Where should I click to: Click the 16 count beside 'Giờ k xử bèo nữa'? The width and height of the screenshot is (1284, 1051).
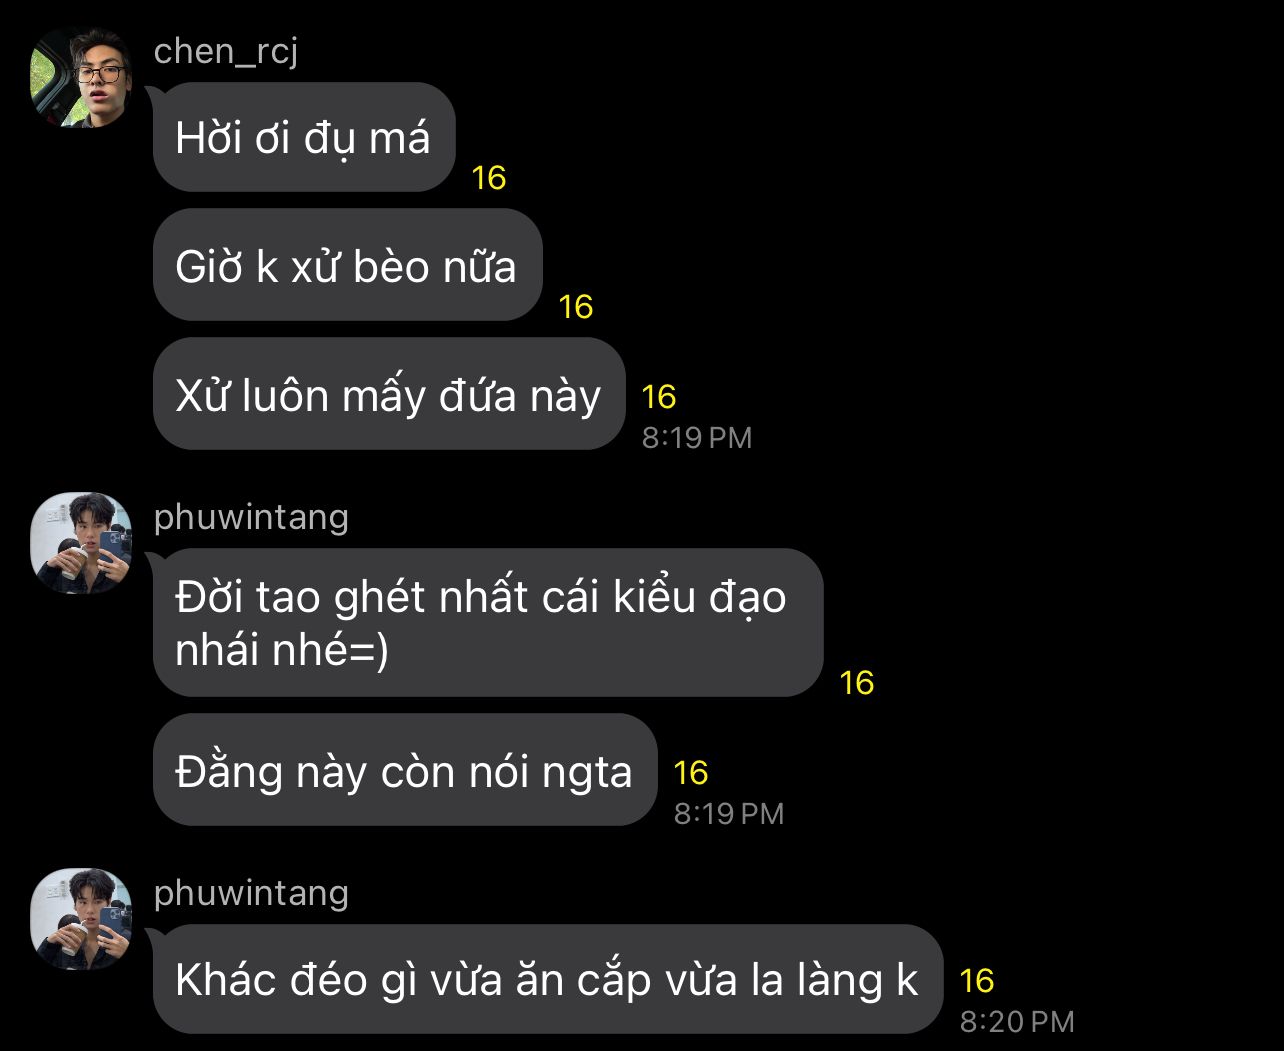click(576, 307)
